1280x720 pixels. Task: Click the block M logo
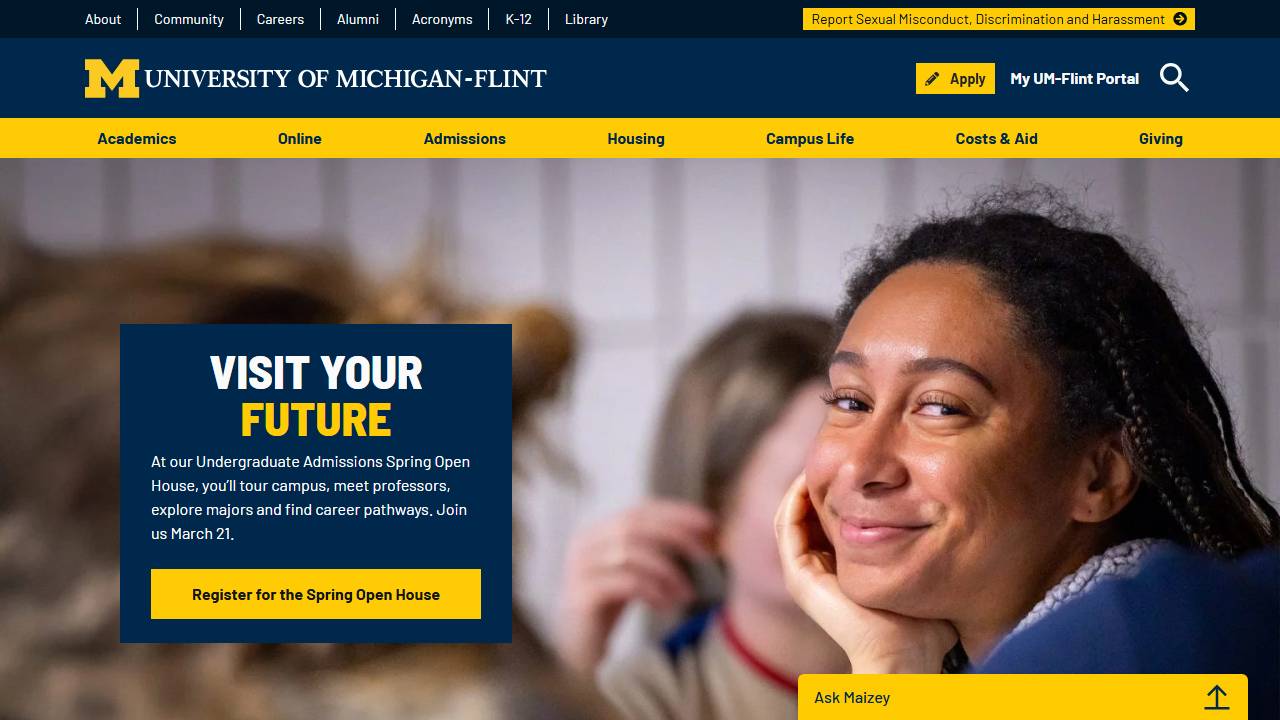[x=112, y=78]
